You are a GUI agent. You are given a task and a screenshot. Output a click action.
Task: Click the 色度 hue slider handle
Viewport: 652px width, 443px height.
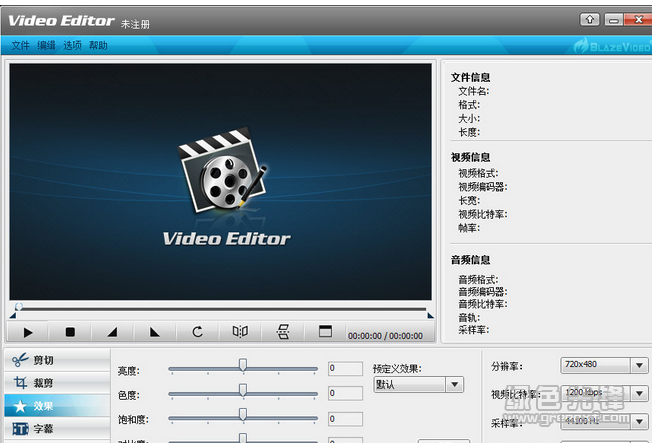(243, 390)
